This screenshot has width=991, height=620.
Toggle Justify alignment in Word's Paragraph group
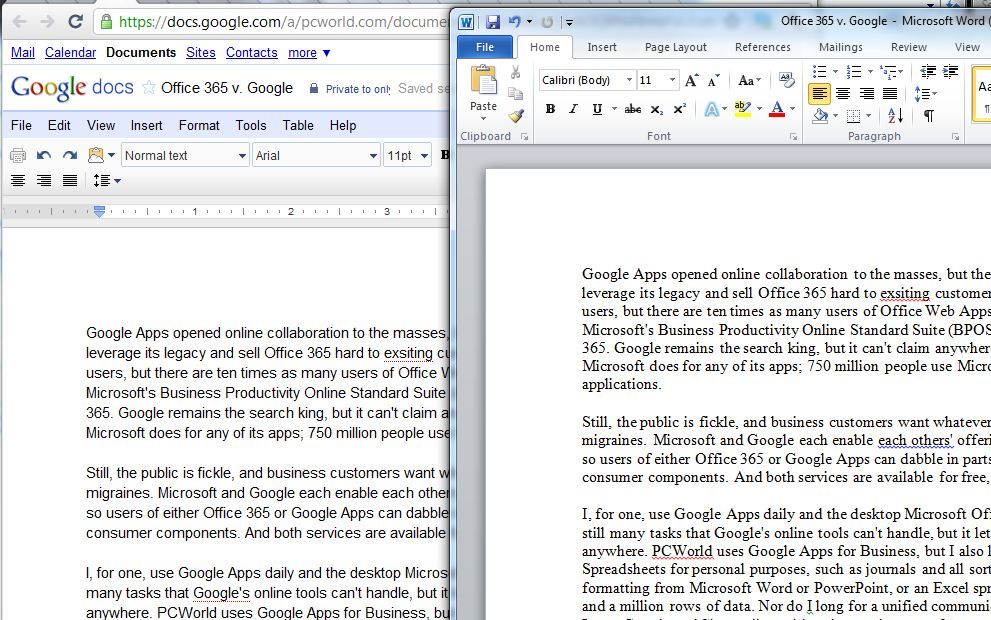tap(890, 94)
